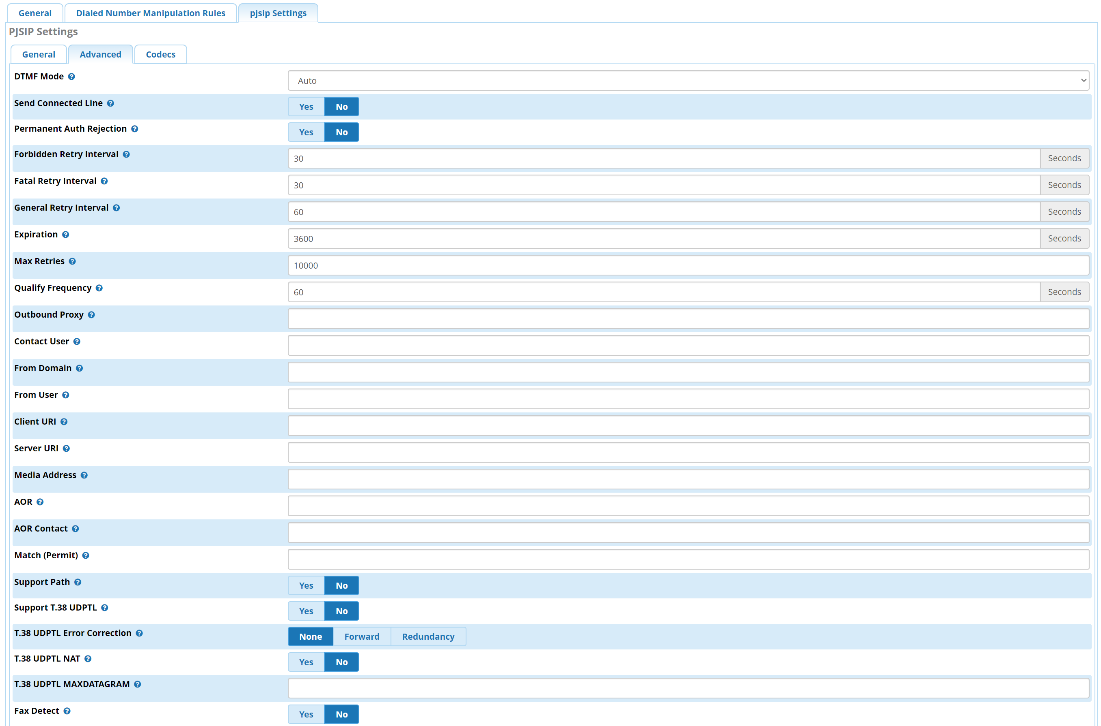1101x726 pixels.
Task: Open the DTMF Mode dropdown
Action: point(688,80)
